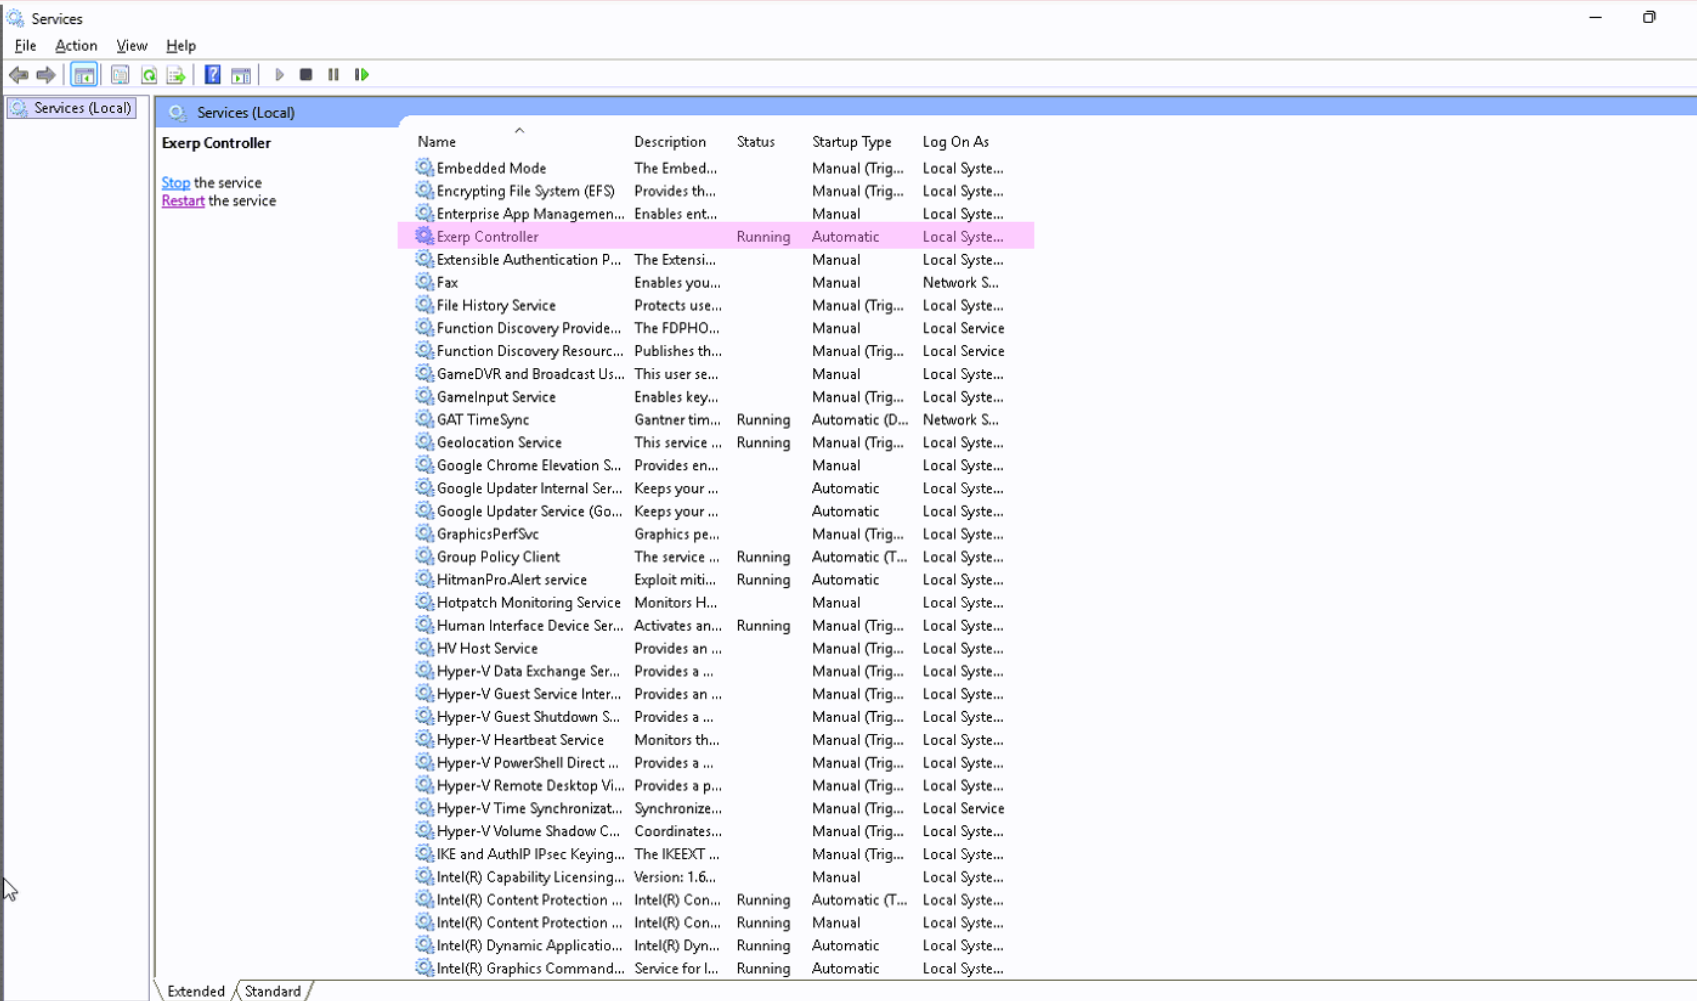Sort services by Status column header
The image size is (1697, 1001).
[755, 142]
